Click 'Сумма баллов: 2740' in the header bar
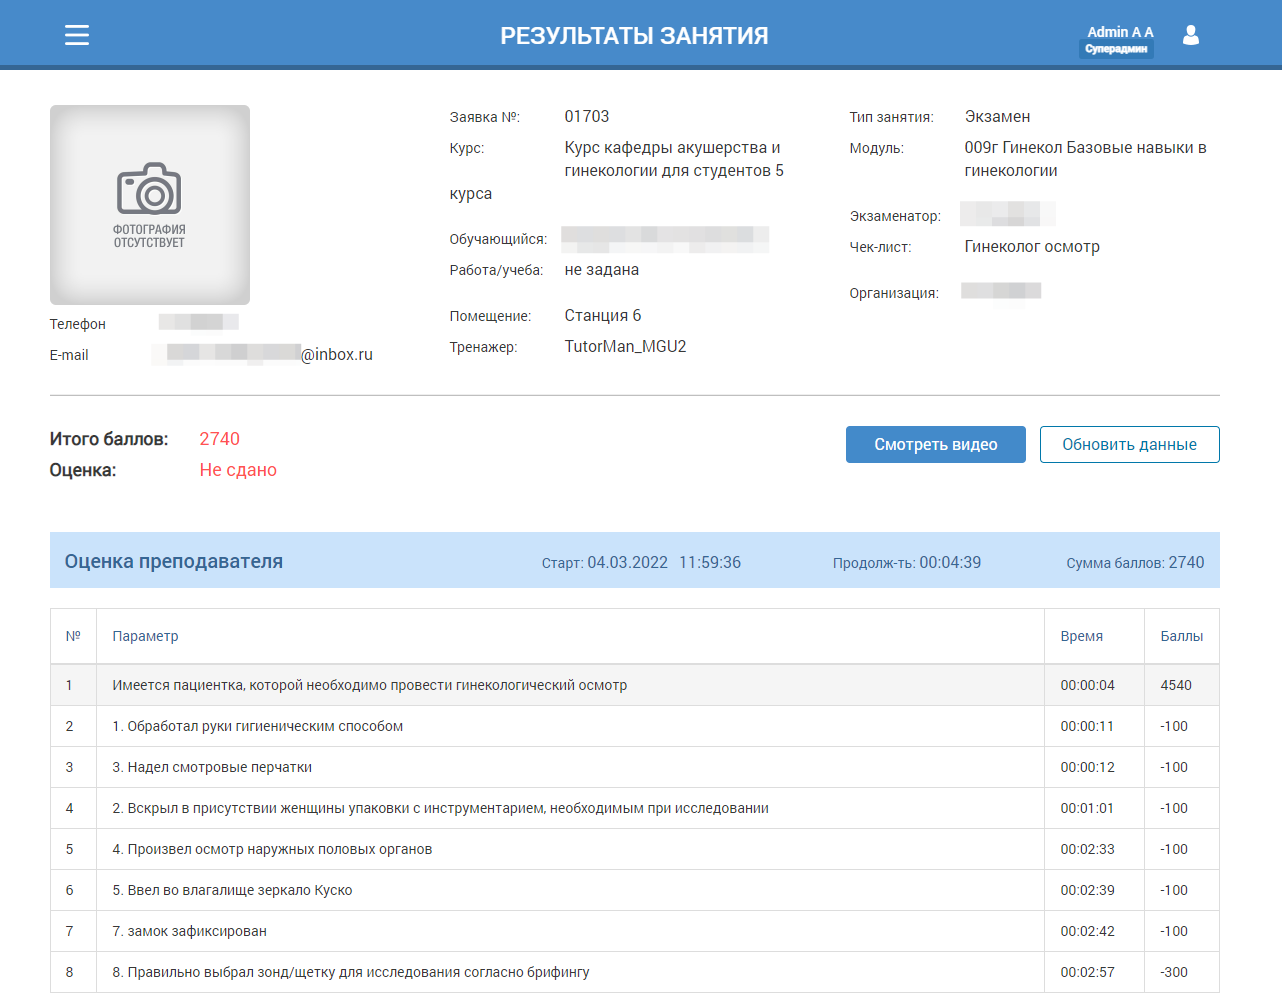 (x=1135, y=562)
